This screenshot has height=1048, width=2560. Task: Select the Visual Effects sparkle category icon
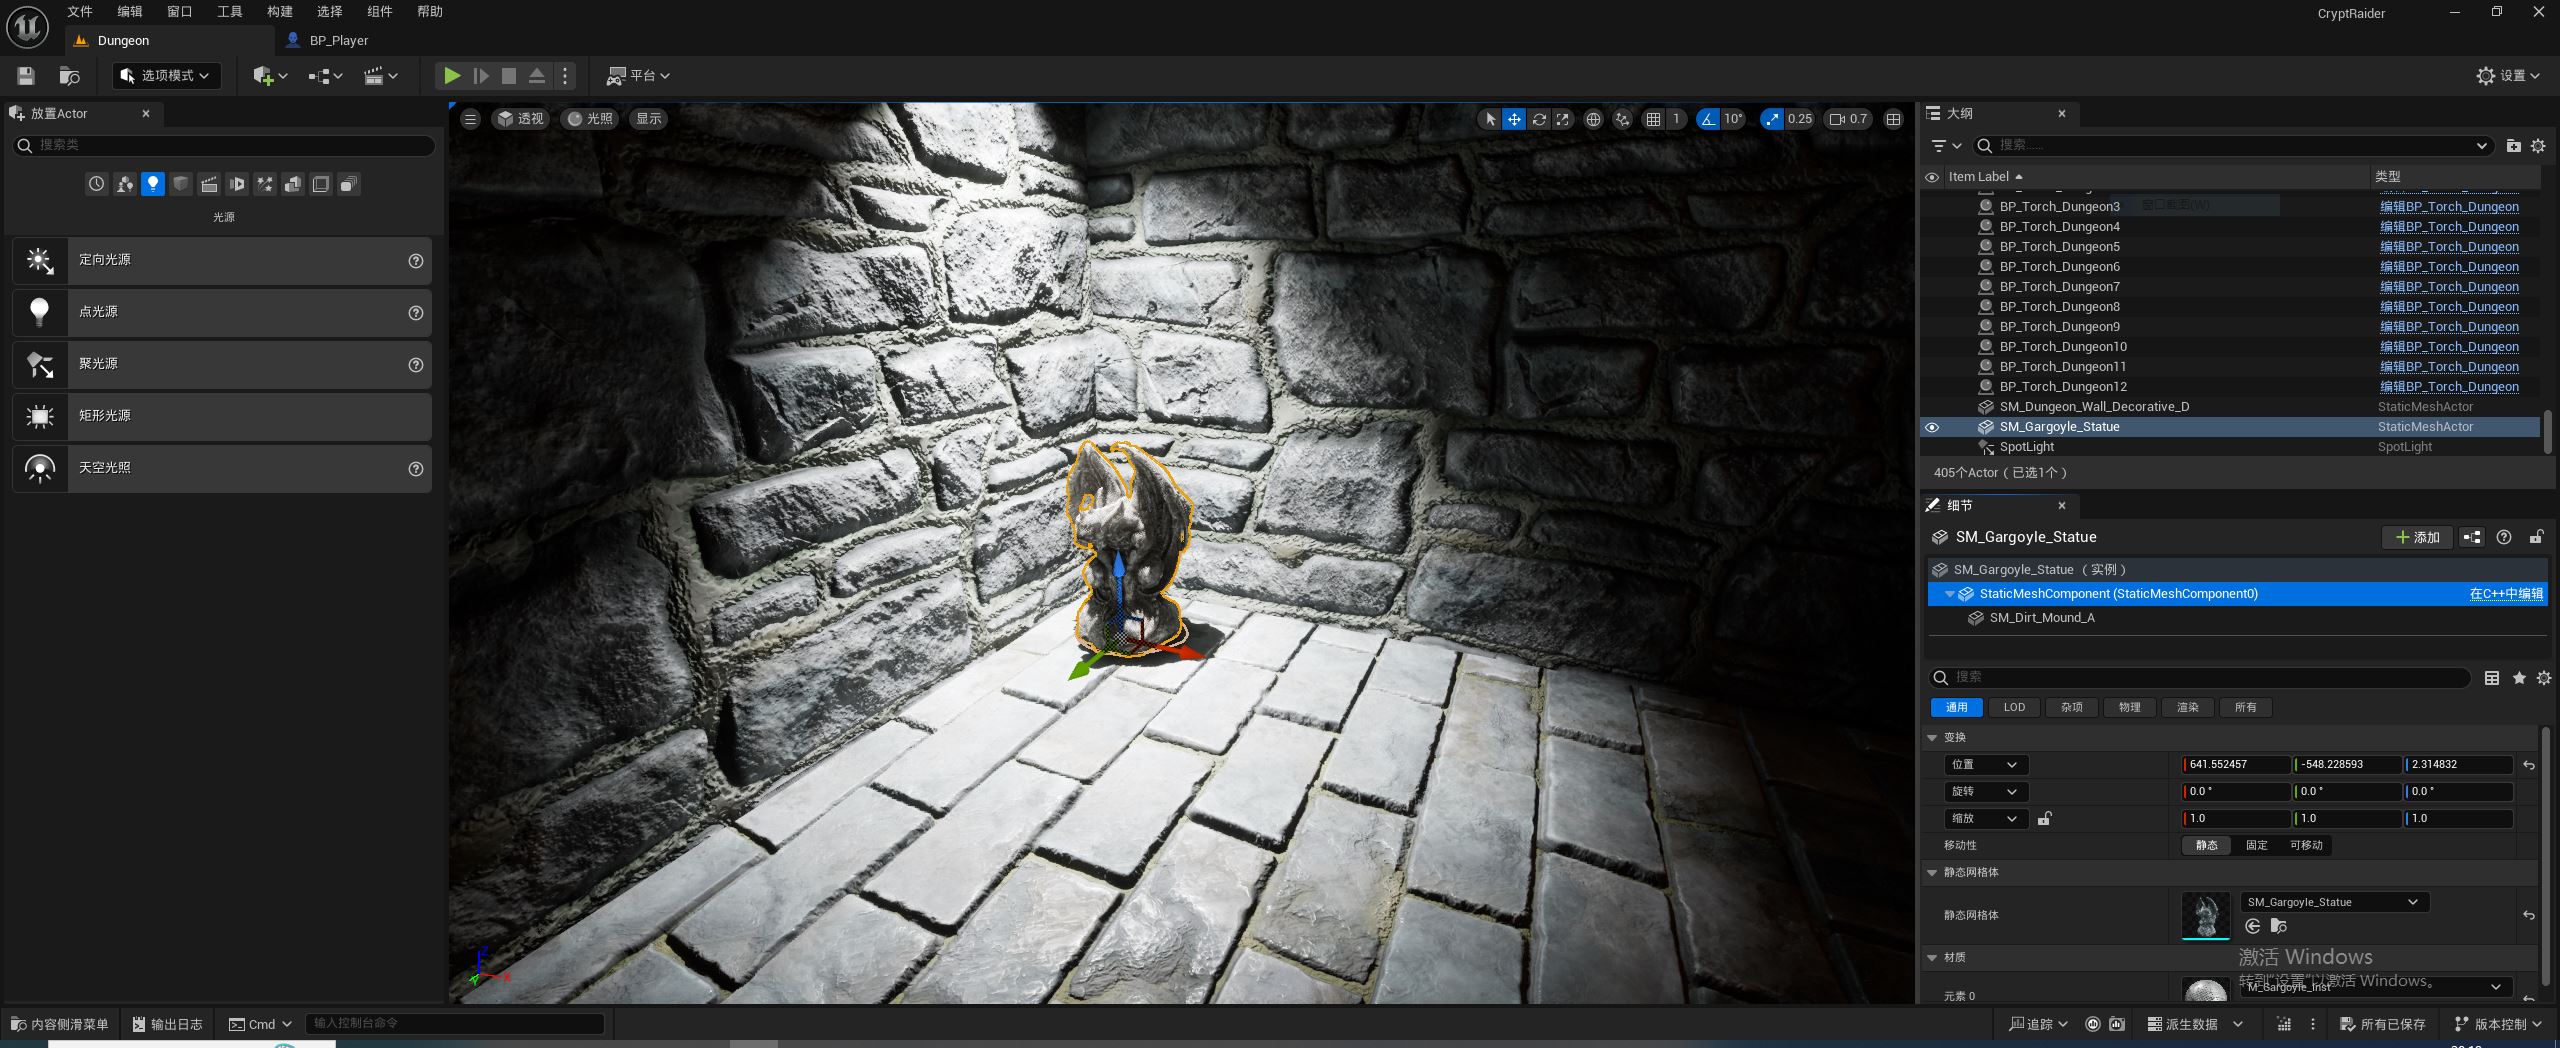coord(265,184)
